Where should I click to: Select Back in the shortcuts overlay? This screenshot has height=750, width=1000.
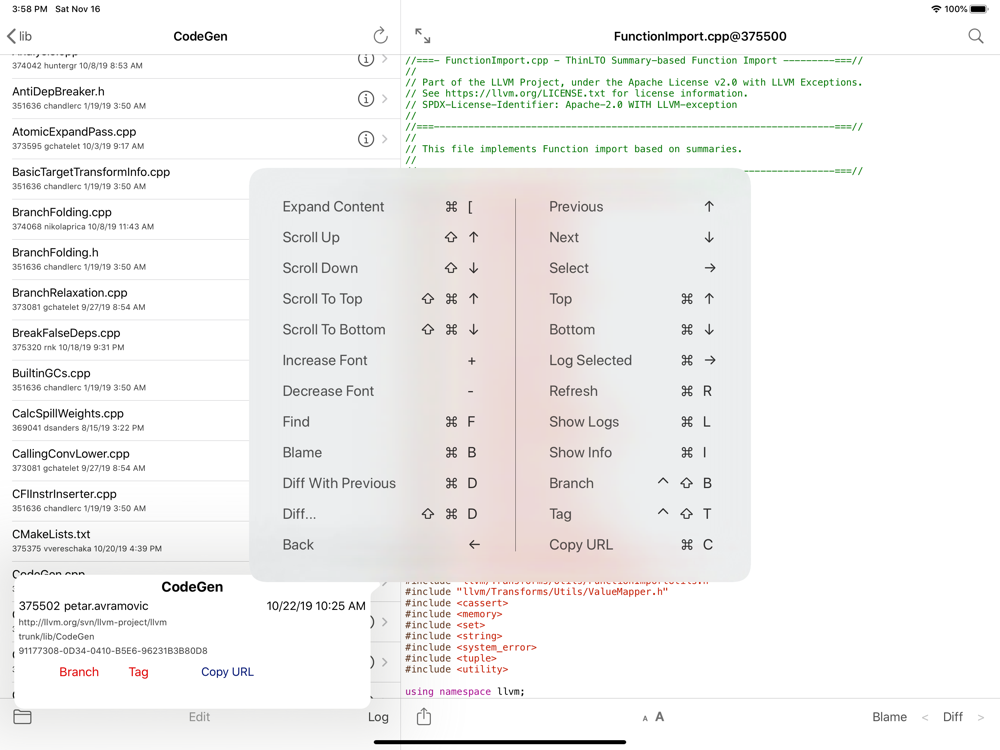(380, 545)
